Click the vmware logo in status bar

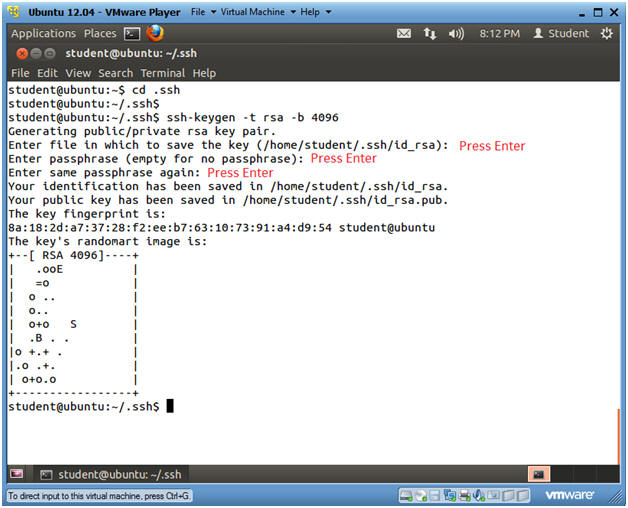point(569,495)
